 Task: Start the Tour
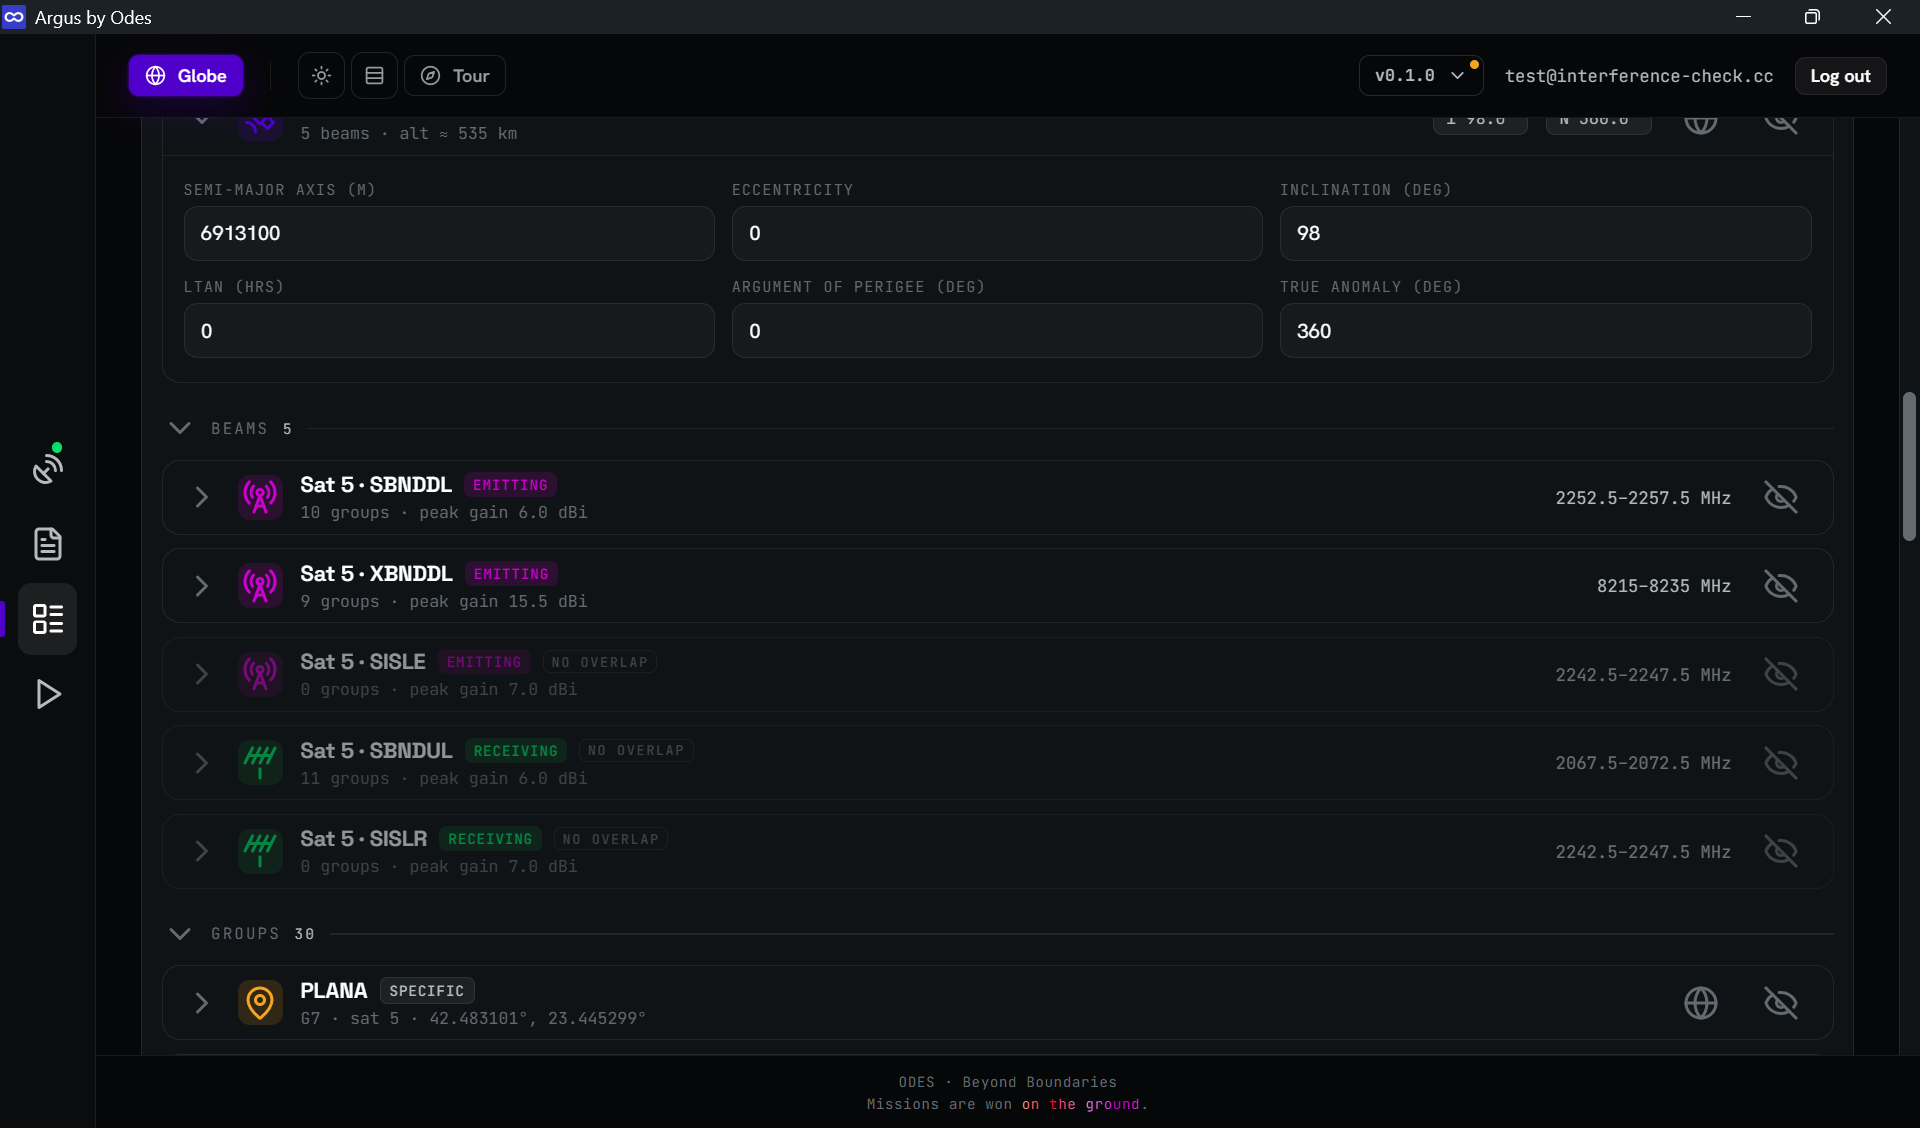coord(455,76)
